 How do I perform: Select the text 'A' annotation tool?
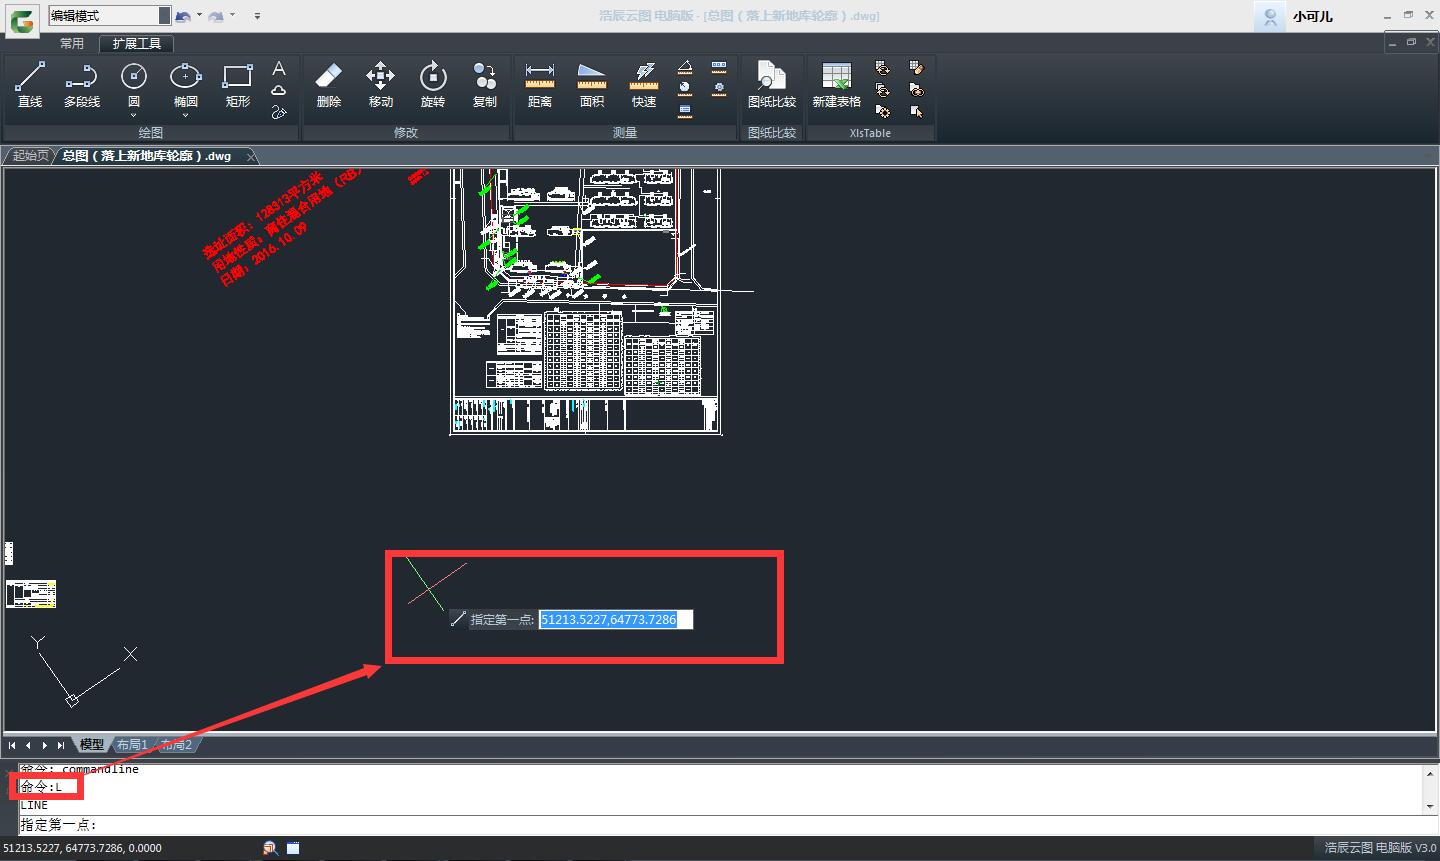[279, 68]
